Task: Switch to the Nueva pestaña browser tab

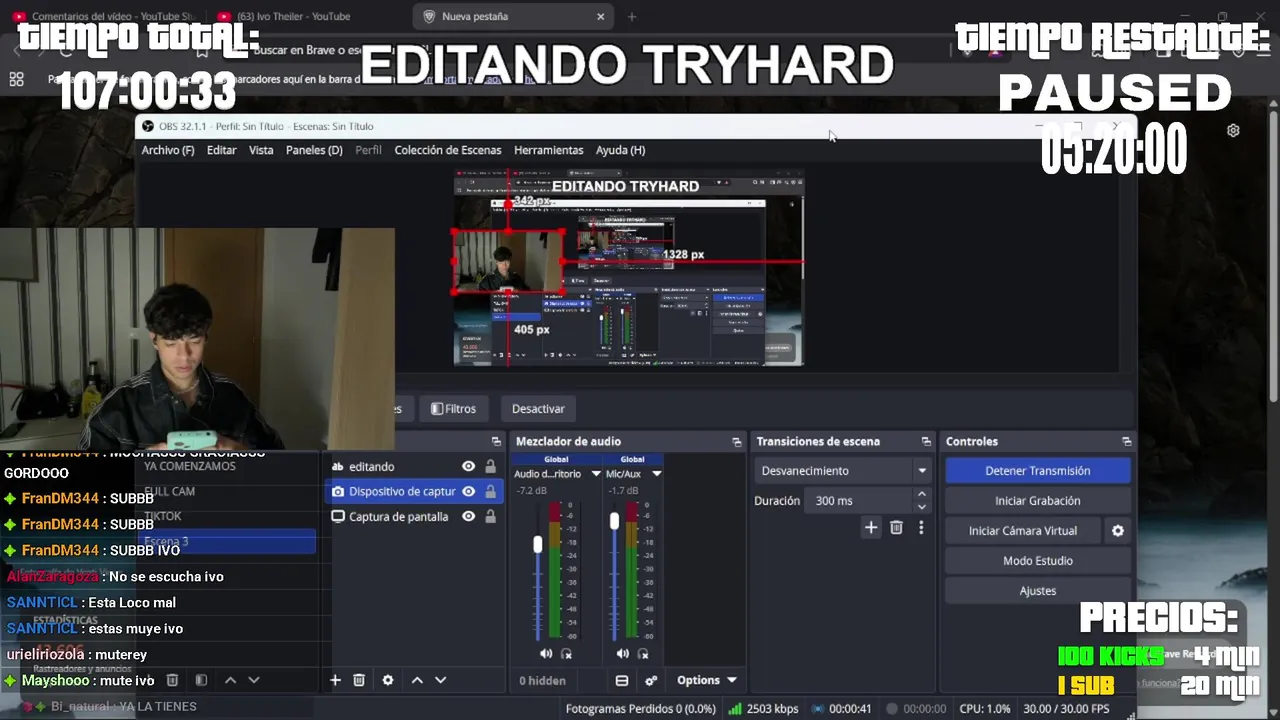Action: click(513, 16)
